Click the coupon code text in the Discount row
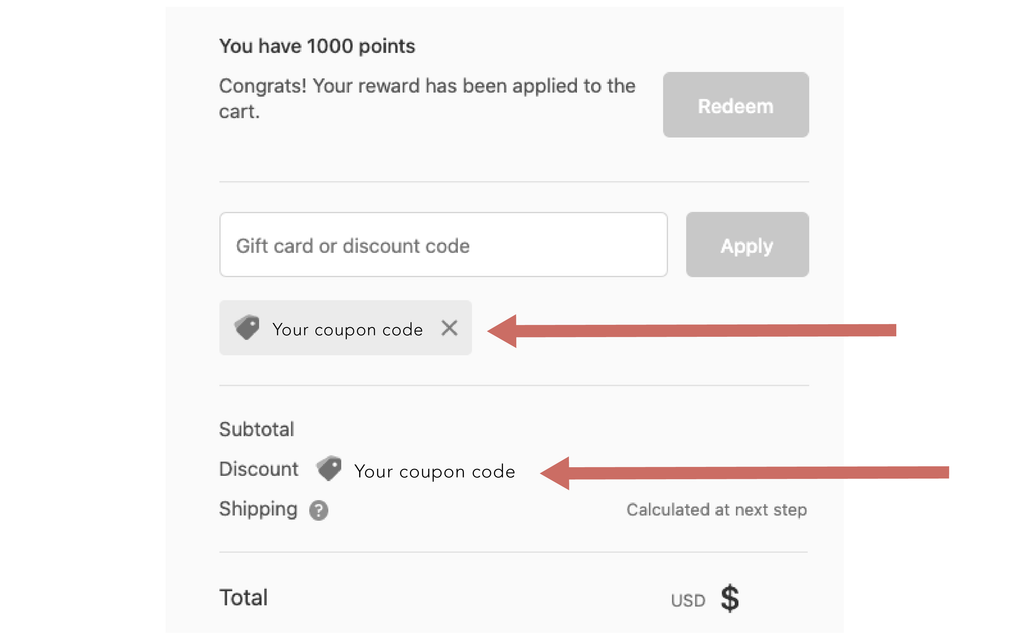Image resolution: width=1024 pixels, height=633 pixels. pyautogui.click(x=434, y=471)
